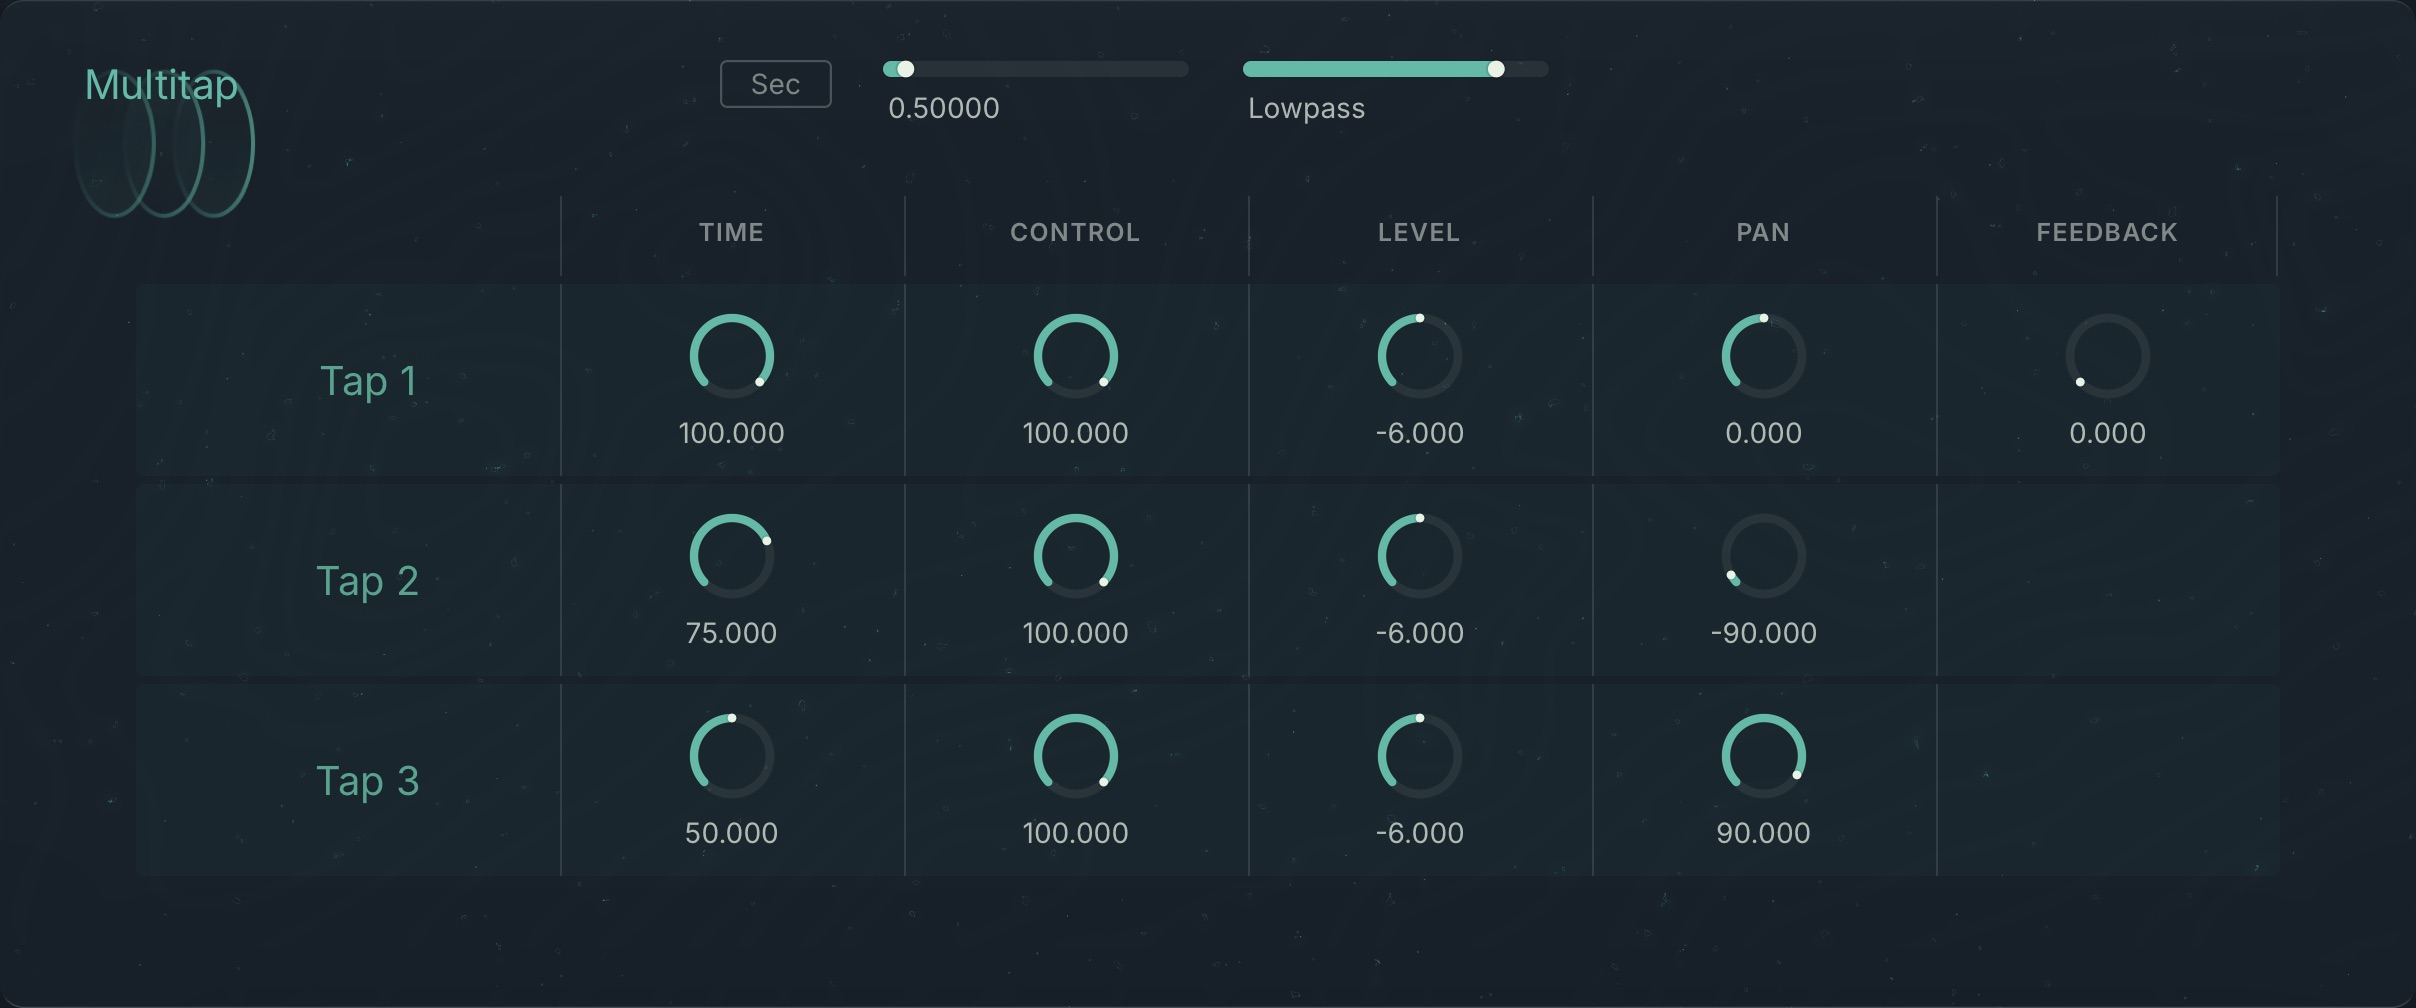2416x1008 pixels.
Task: Select the Tap 2 Pan knob
Action: click(x=1763, y=555)
